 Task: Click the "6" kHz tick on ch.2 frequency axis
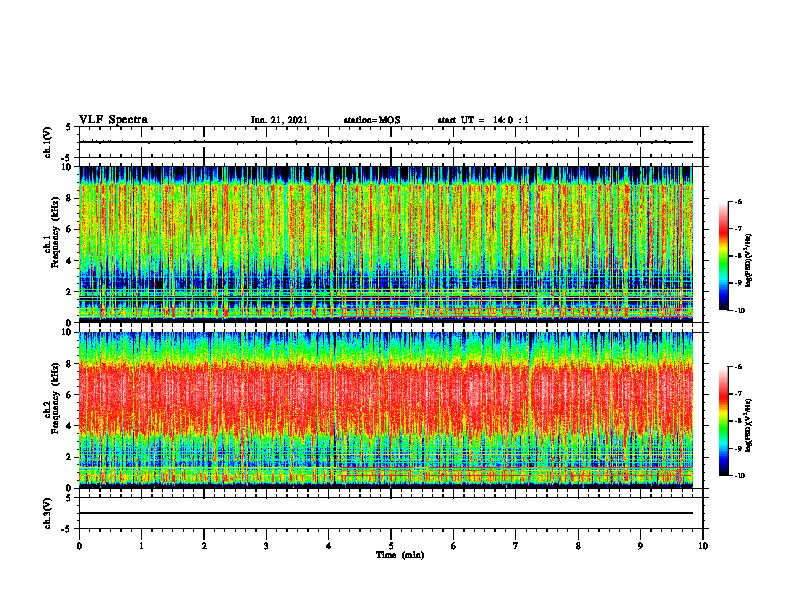pos(70,395)
